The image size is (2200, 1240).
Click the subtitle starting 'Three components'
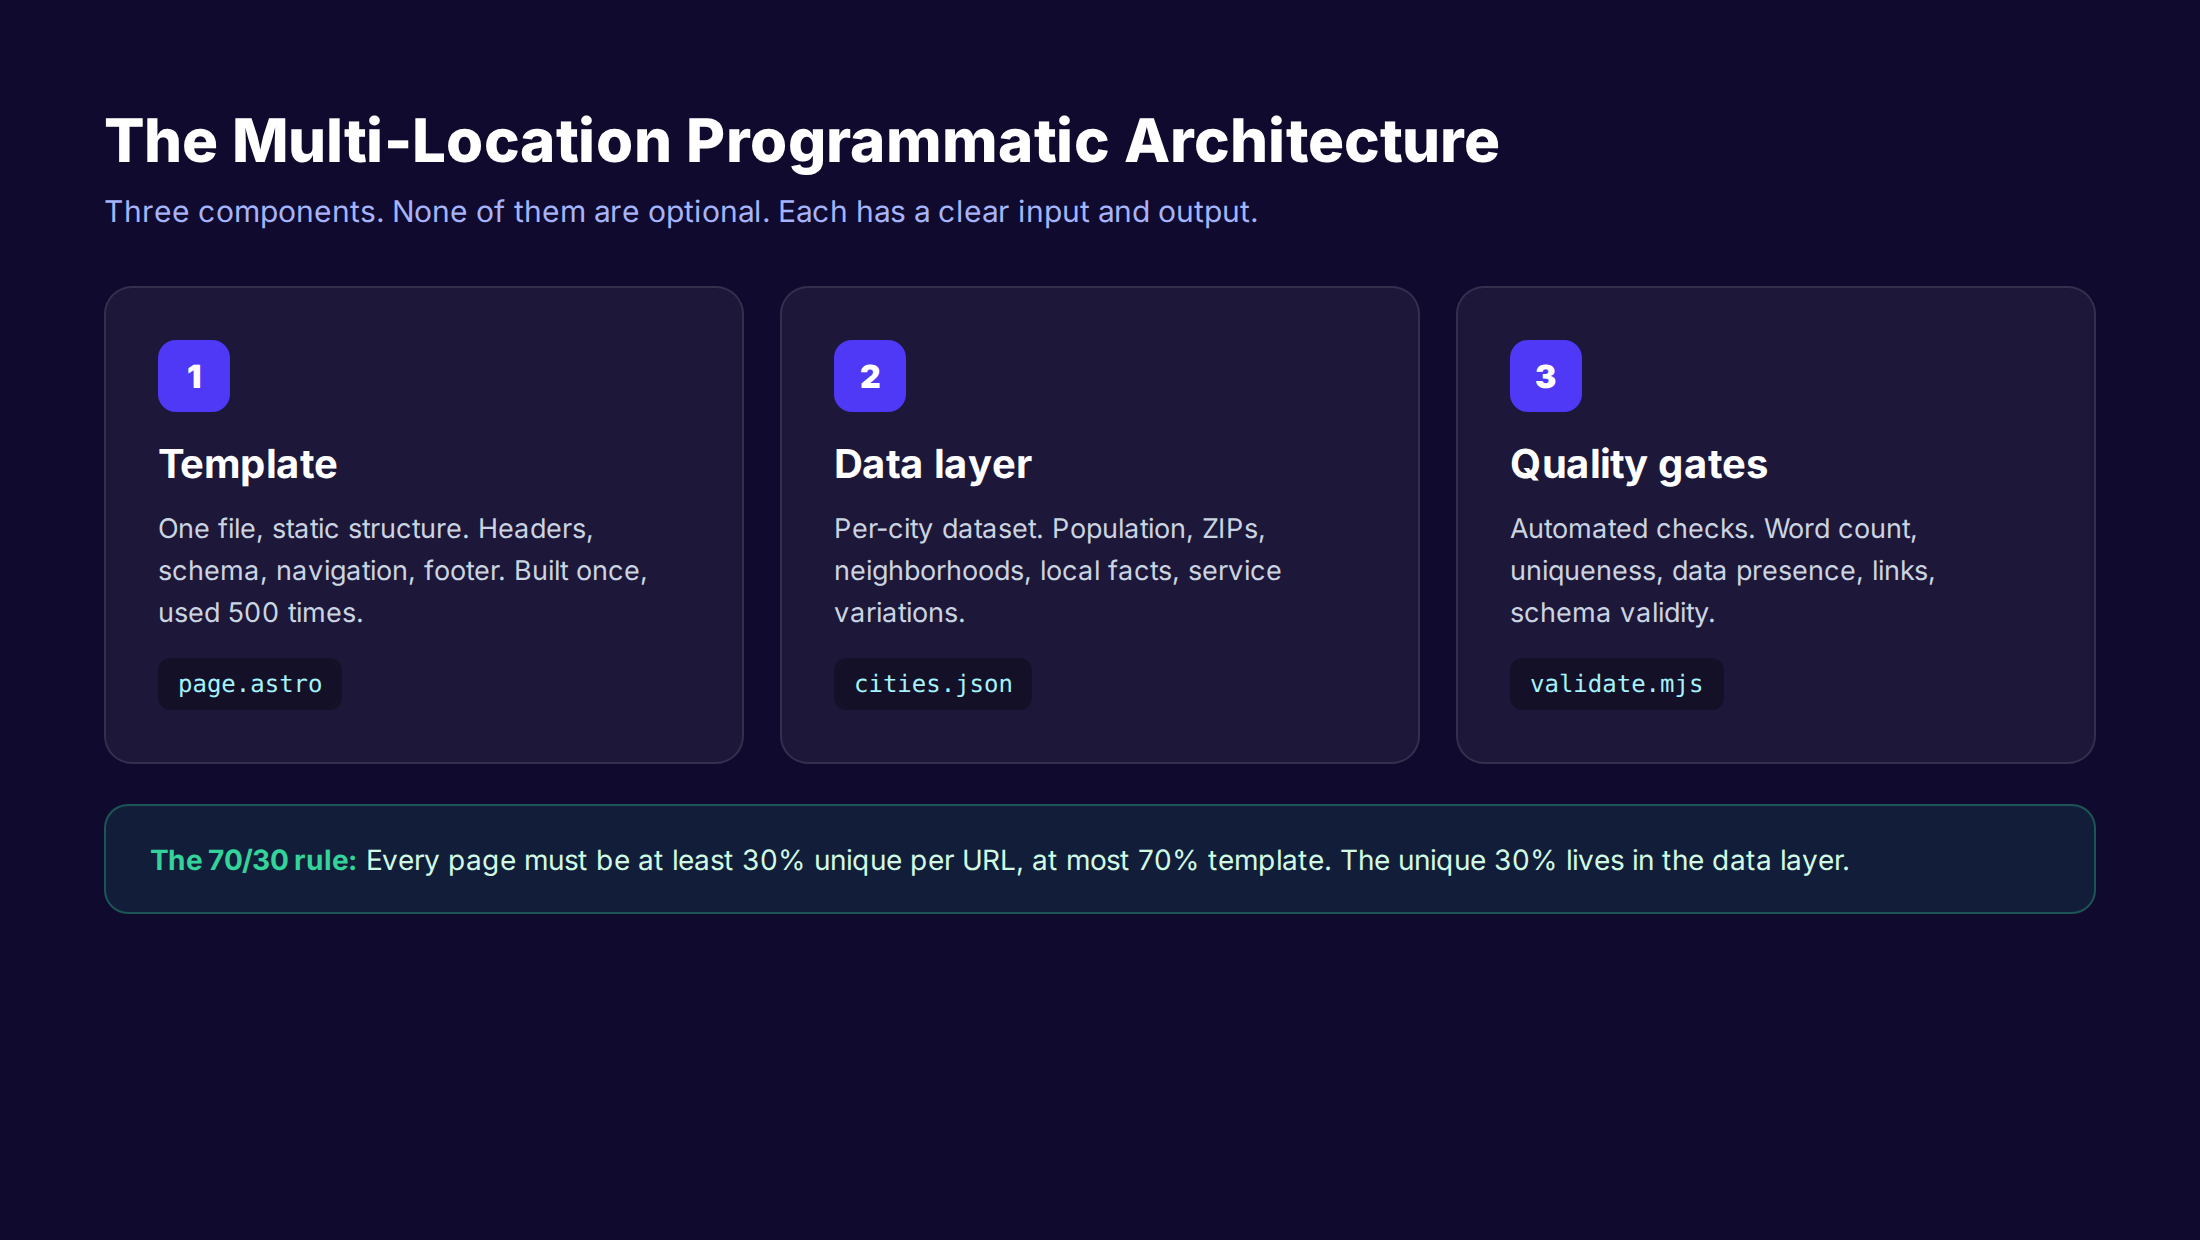point(681,212)
